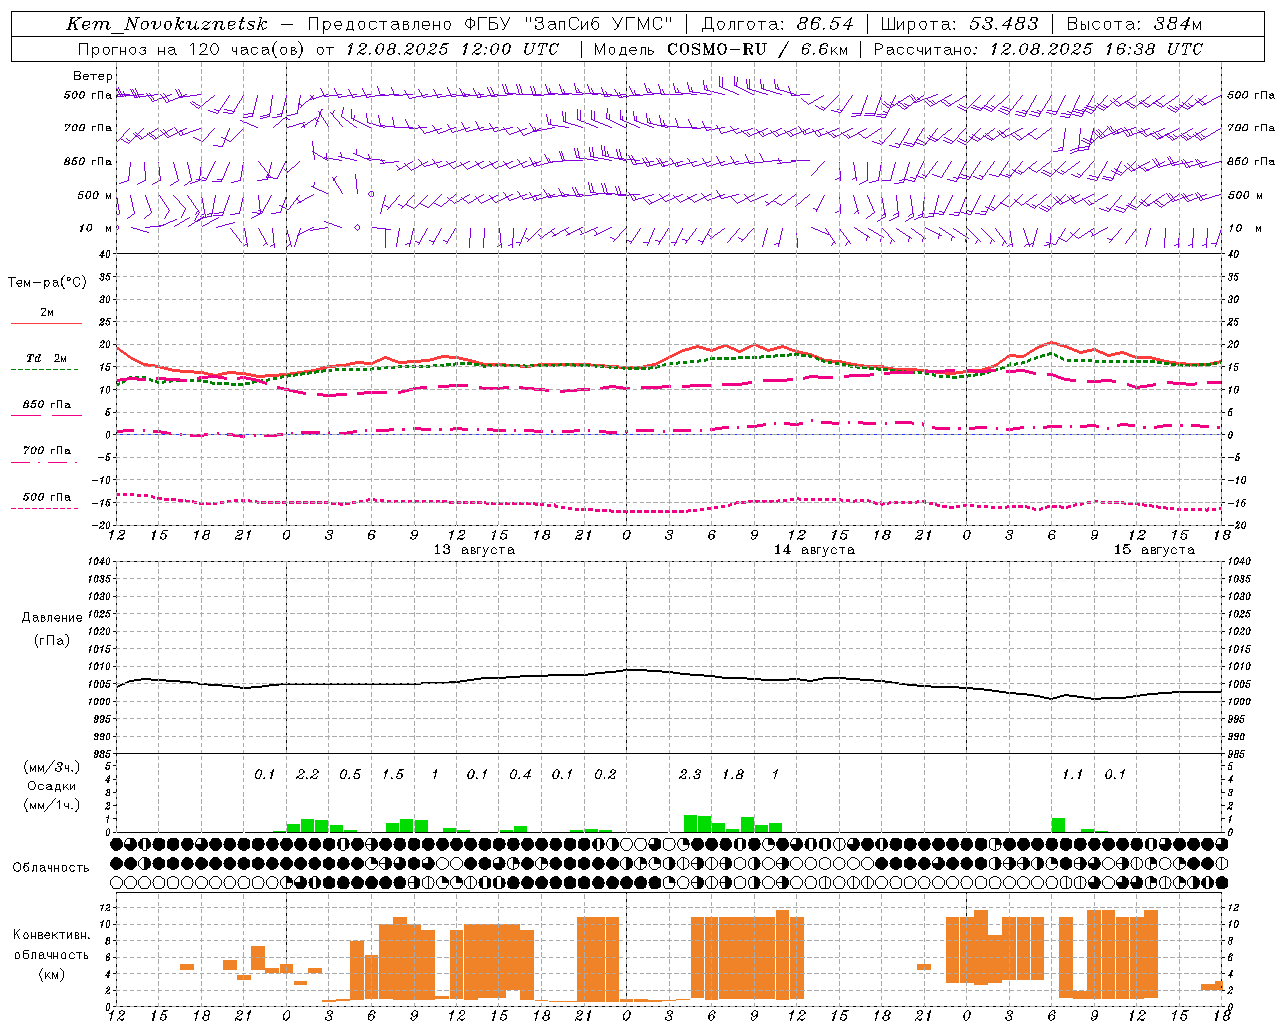
Task: Click the 2м temperature legend entry
Action: [47, 313]
